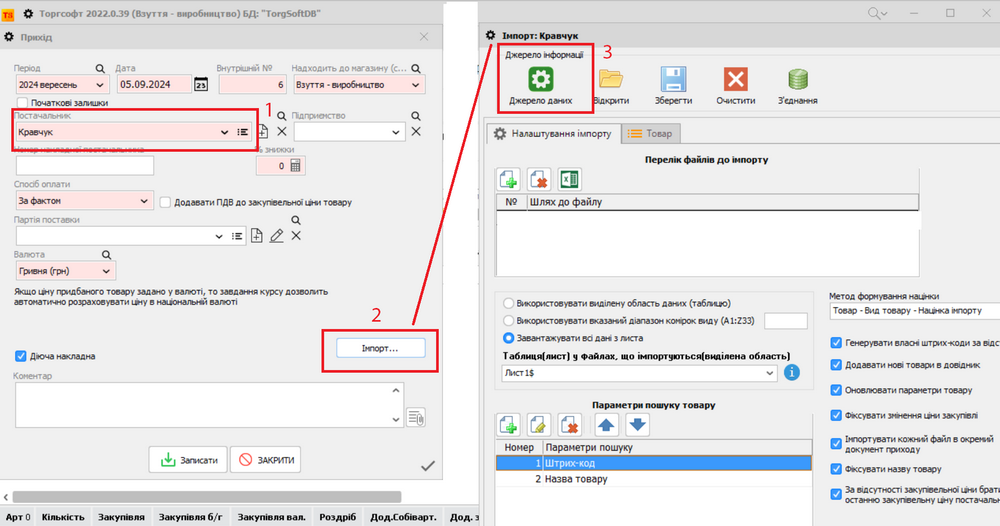This screenshot has height=526, width=1000.
Task: Click the calendar icon next to date
Action: point(200,85)
